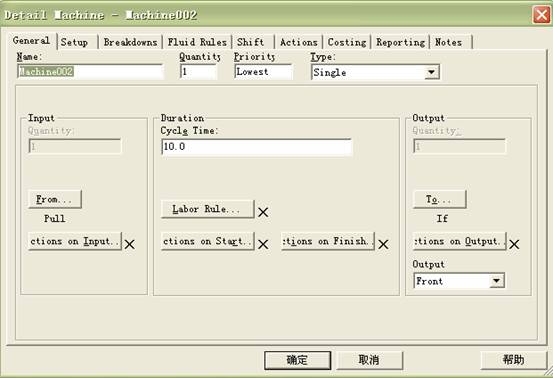Image resolution: width=553 pixels, height=378 pixels.
Task: Close the Detail Machine dialog window
Action: [x=541, y=15]
